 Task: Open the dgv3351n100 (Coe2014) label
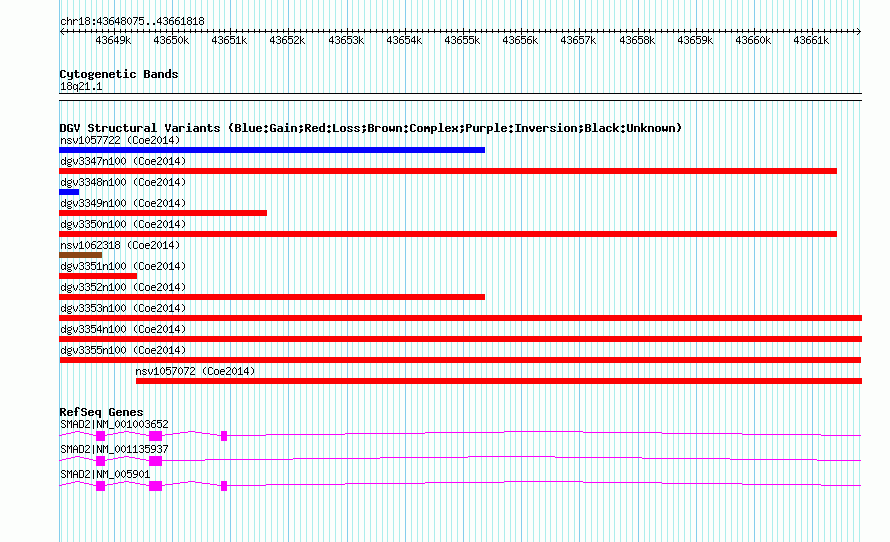tap(123, 266)
